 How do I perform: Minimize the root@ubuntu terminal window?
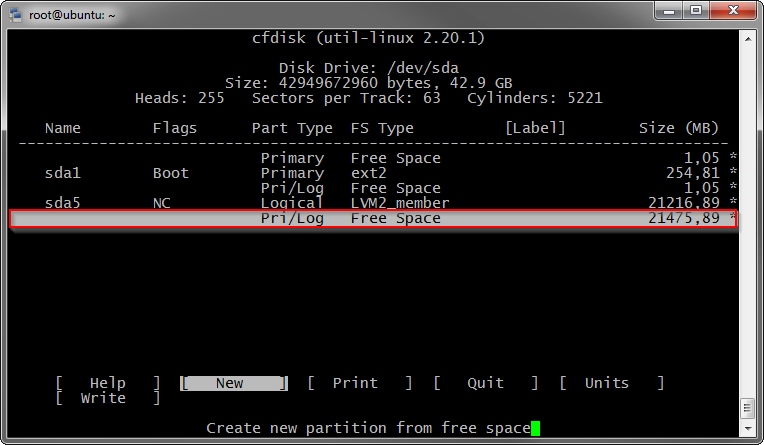pyautogui.click(x=668, y=11)
